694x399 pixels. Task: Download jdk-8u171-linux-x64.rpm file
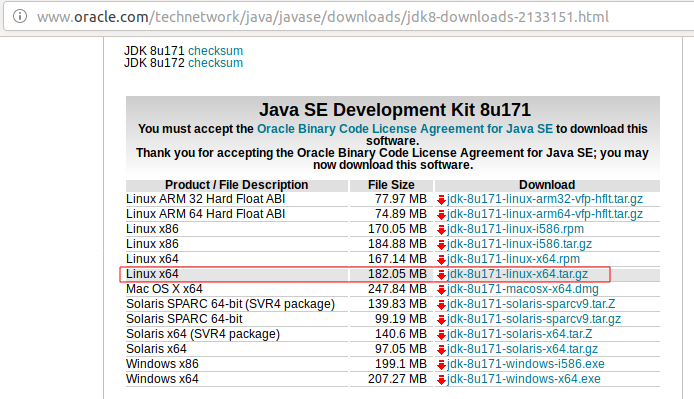513,259
